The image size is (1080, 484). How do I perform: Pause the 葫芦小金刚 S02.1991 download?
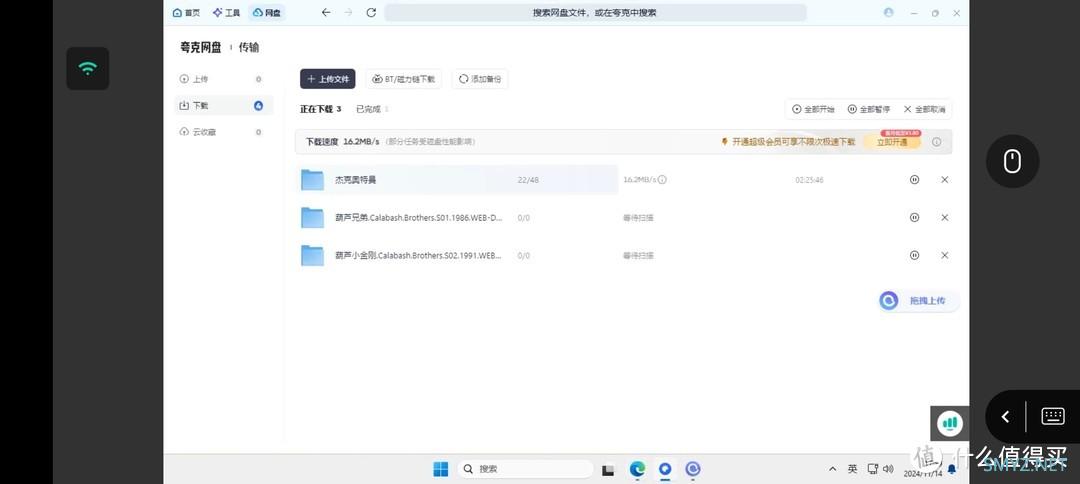coord(915,255)
